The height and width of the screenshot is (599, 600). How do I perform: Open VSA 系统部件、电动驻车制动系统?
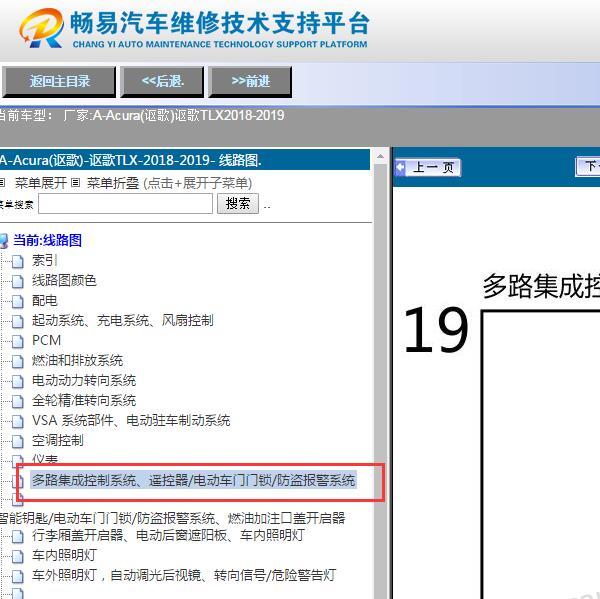coord(131,420)
